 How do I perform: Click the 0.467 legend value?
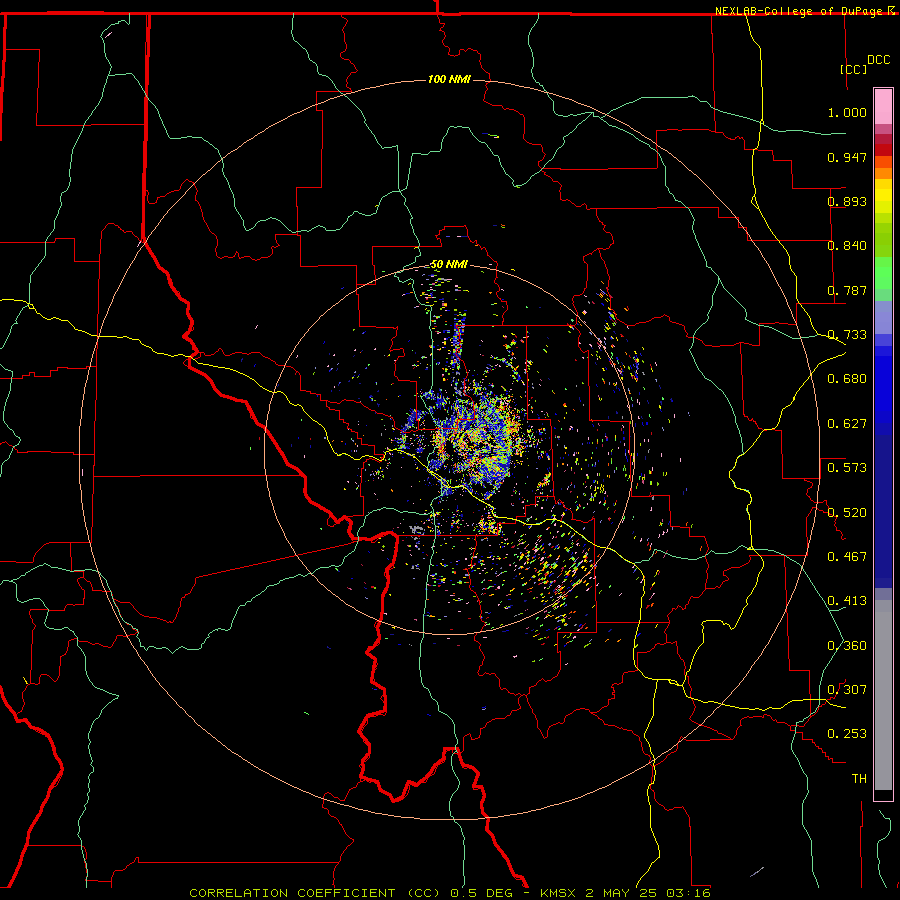pyautogui.click(x=847, y=557)
